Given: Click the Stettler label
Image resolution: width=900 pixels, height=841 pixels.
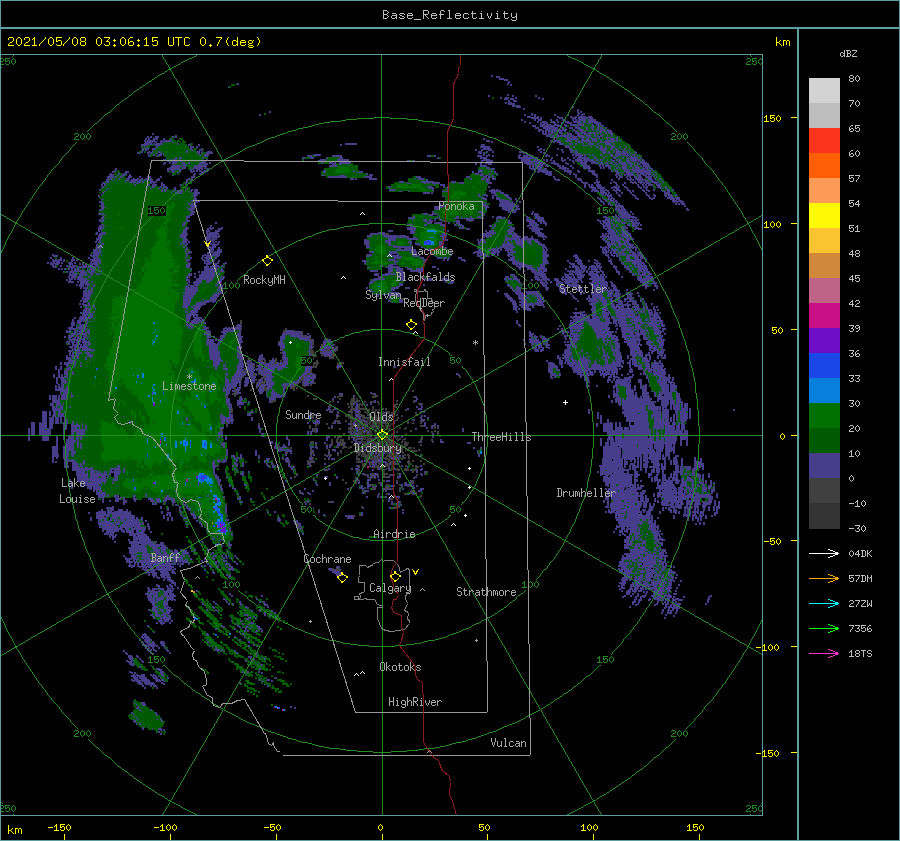Looking at the screenshot, I should pos(583,289).
